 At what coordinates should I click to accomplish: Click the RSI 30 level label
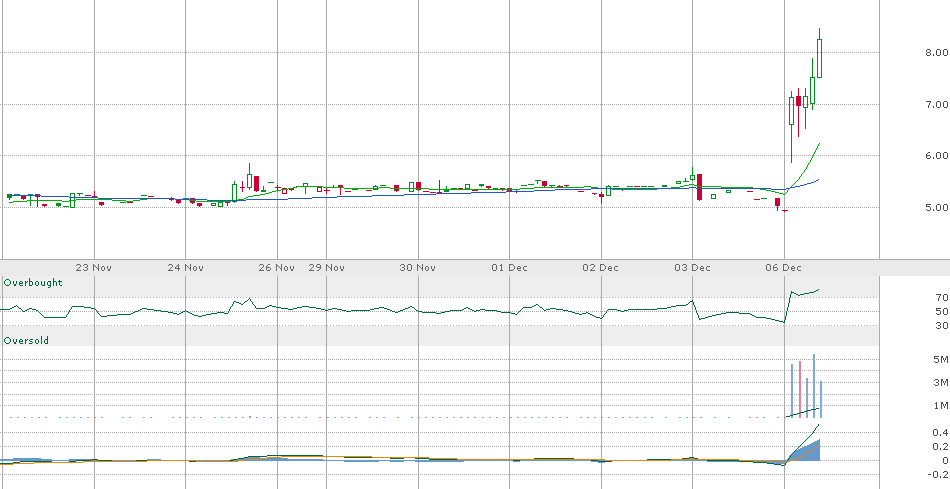point(942,326)
